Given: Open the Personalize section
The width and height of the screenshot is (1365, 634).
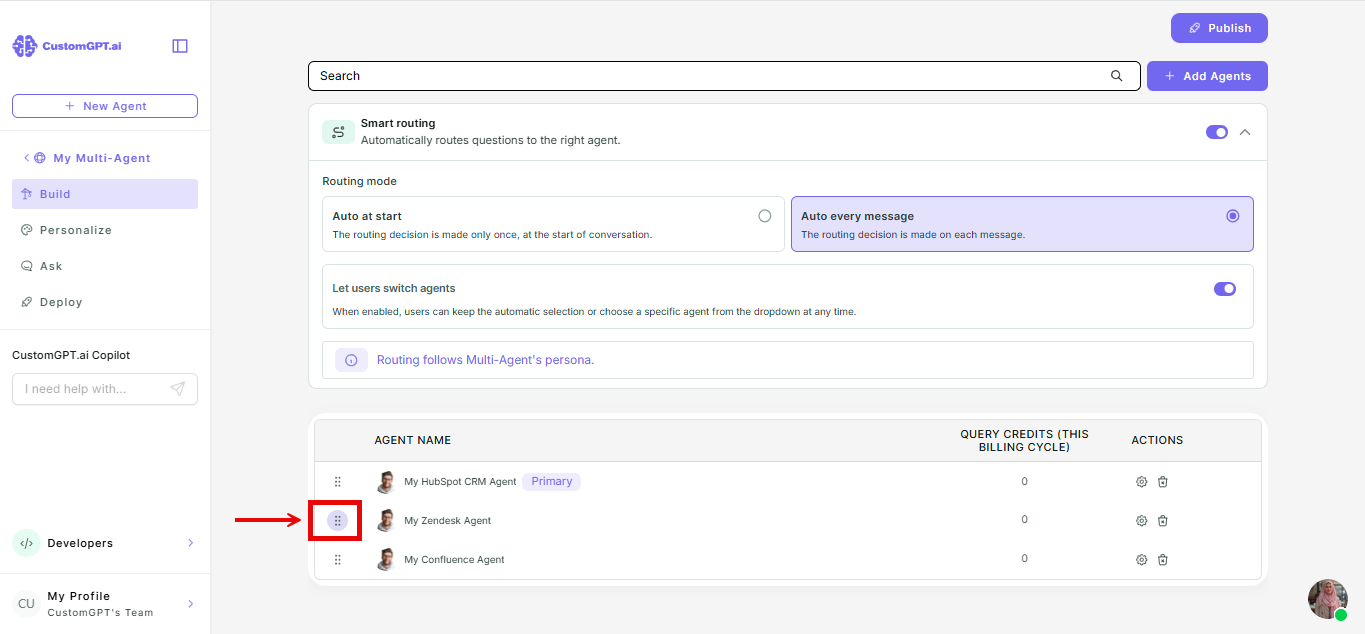Looking at the screenshot, I should [105, 230].
